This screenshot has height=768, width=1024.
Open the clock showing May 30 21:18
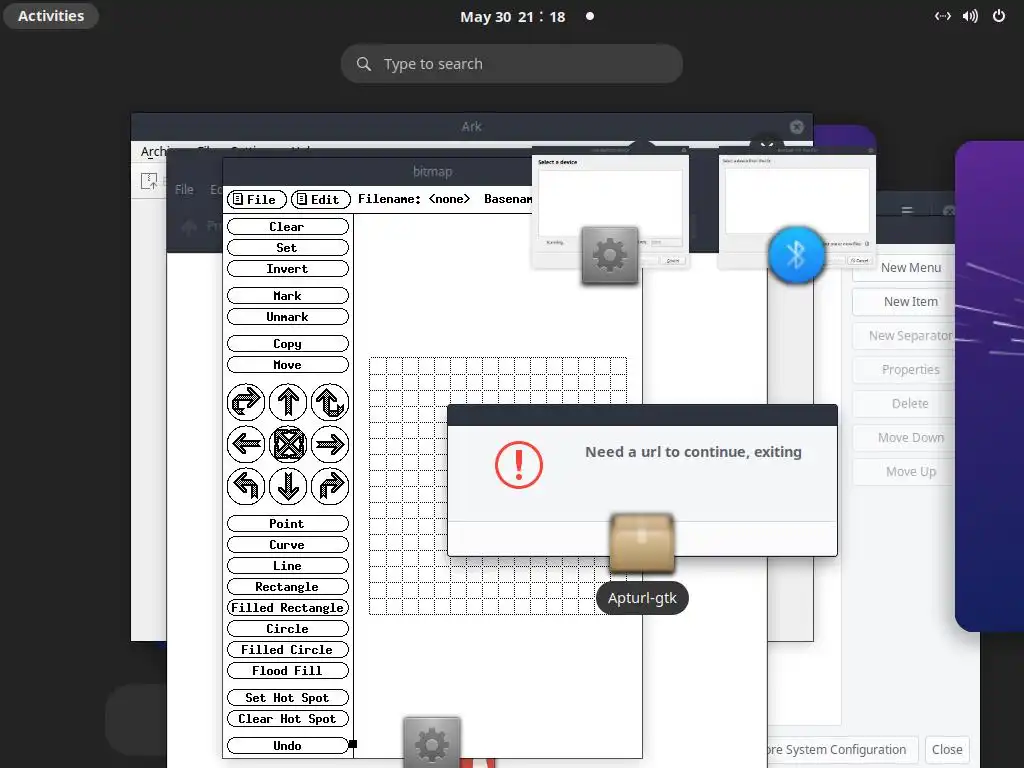point(513,16)
